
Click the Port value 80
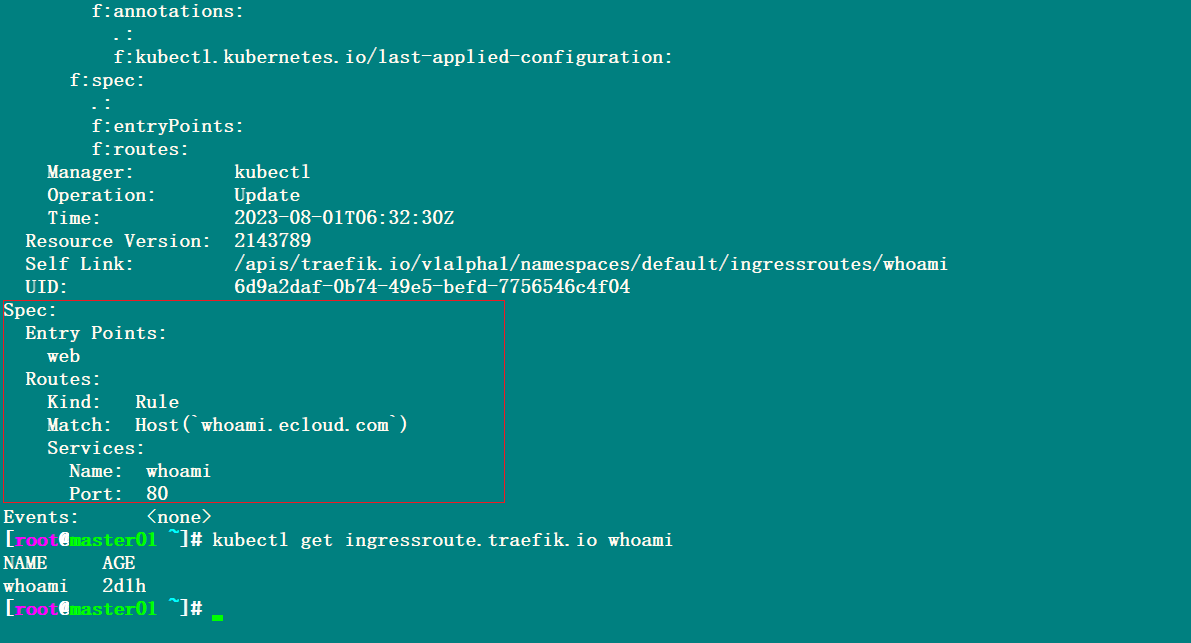click(x=157, y=494)
